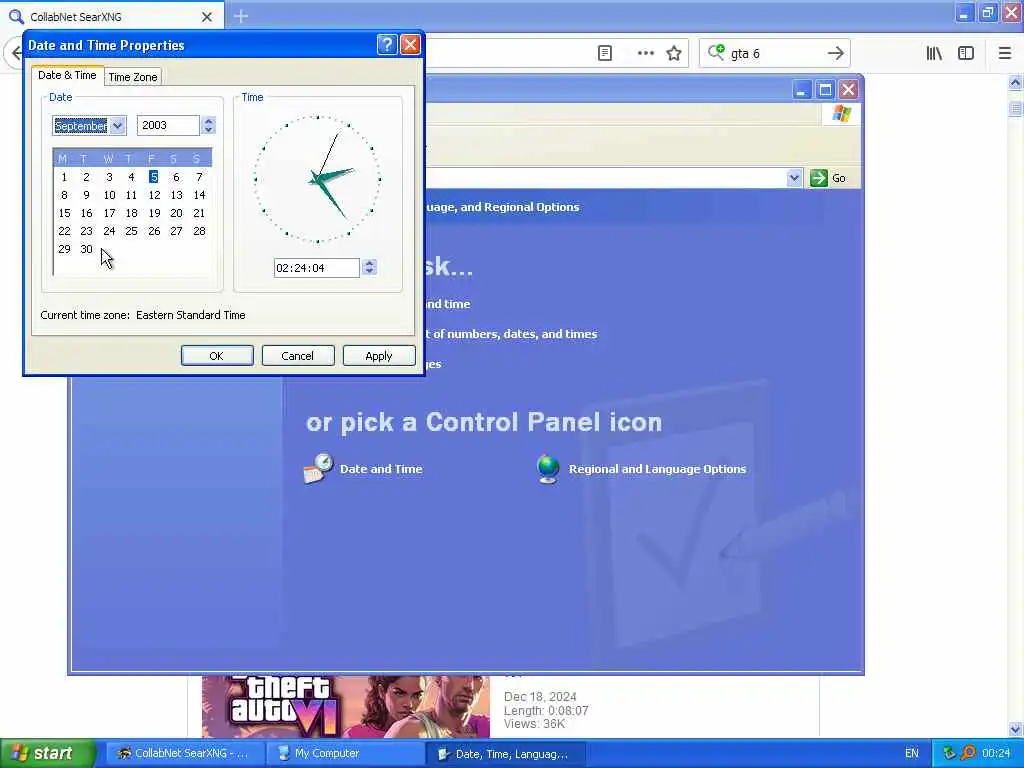Decrease the year 2003 with down arrow
Viewport: 1024px width, 768px height.
[x=208, y=130]
